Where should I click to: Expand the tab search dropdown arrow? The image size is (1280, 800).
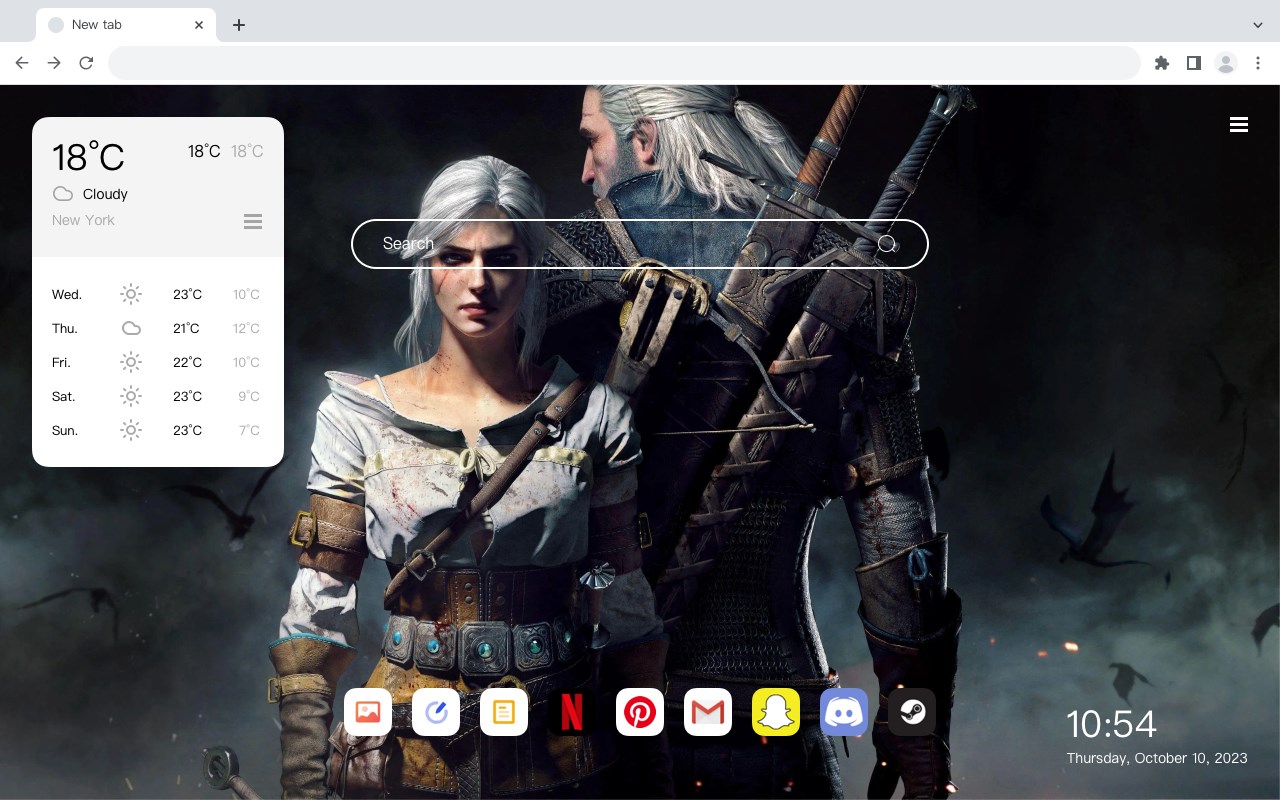pos(1258,25)
